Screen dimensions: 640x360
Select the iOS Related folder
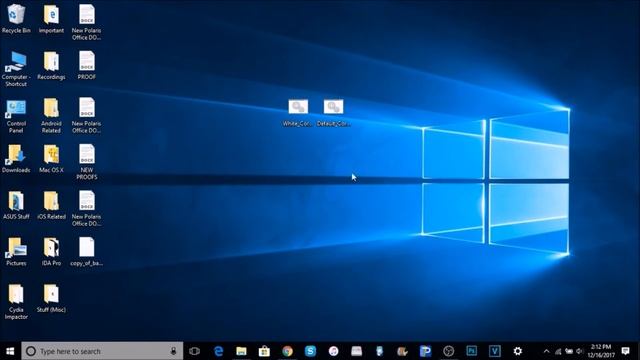51,205
